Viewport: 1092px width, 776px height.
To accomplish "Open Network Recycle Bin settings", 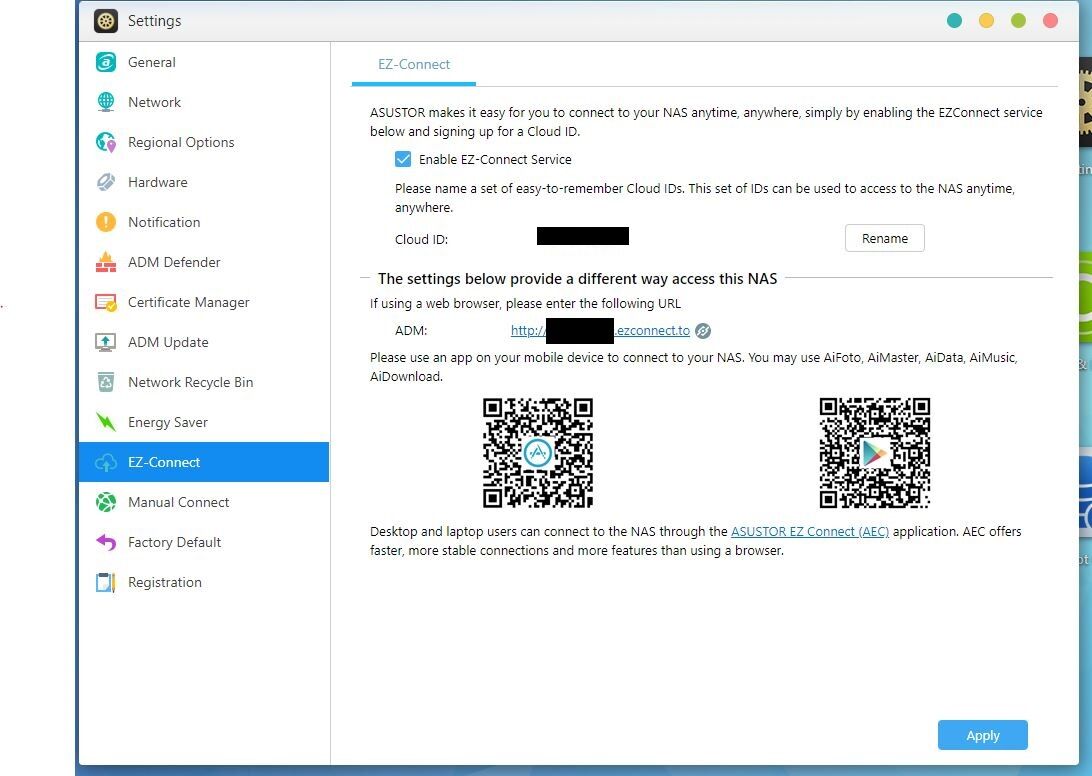I will [204, 382].
